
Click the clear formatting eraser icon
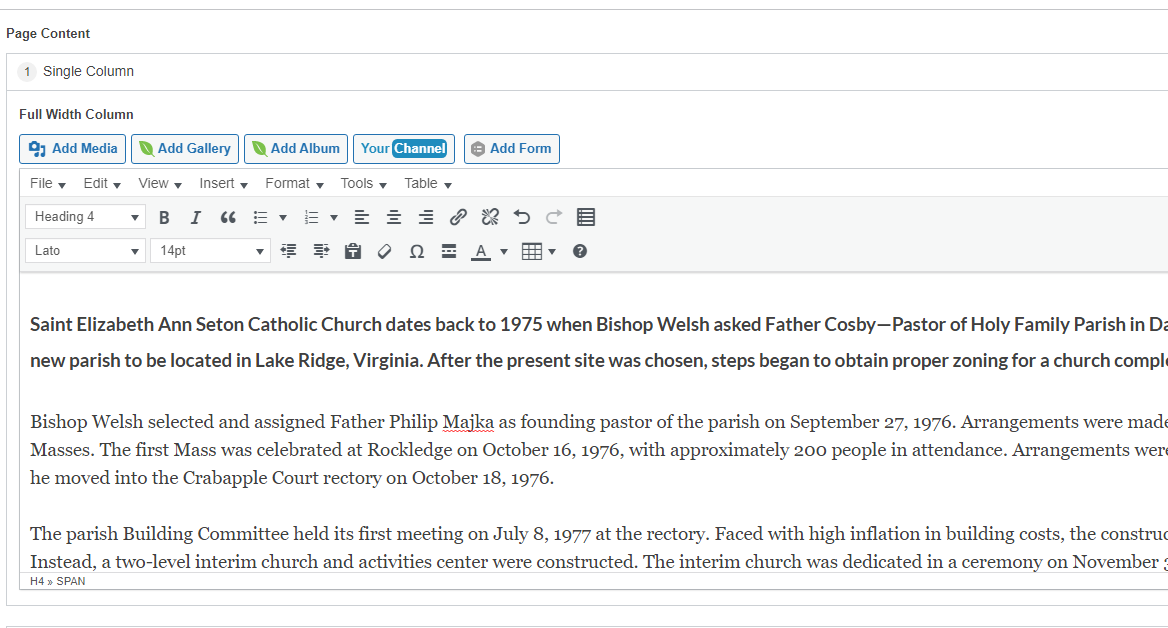pos(385,252)
